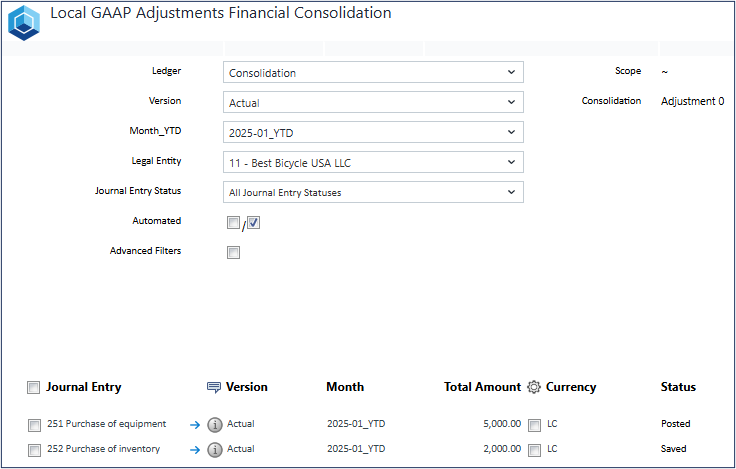Open journal entry 252 Purchase of inventory

103,449
